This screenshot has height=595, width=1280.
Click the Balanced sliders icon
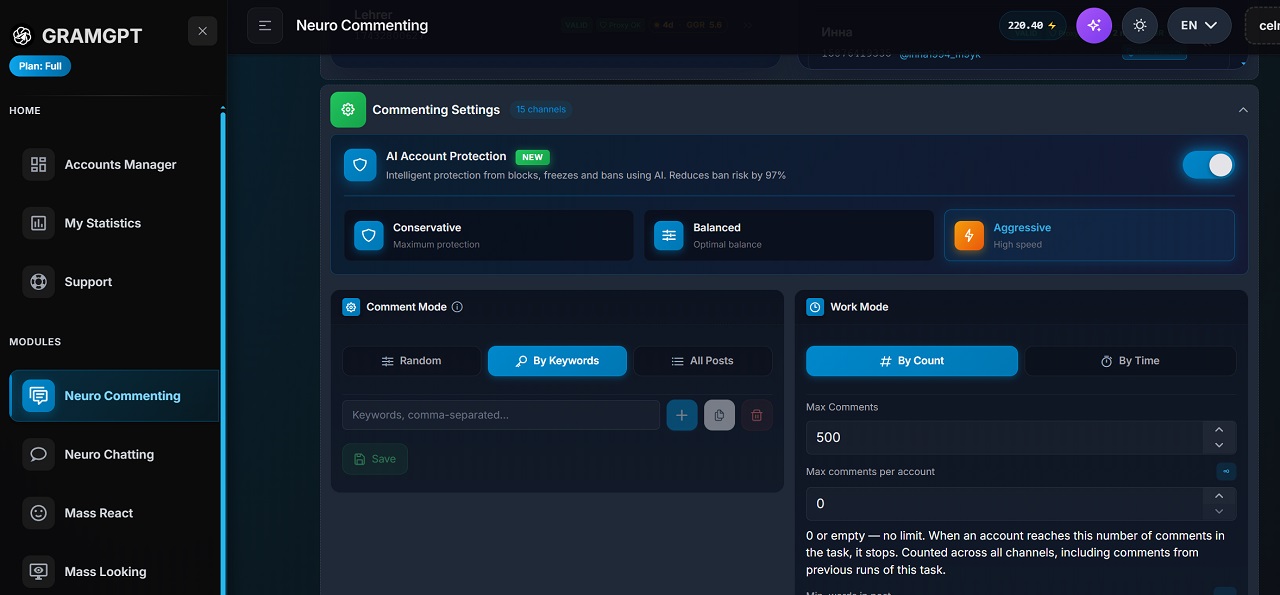669,235
